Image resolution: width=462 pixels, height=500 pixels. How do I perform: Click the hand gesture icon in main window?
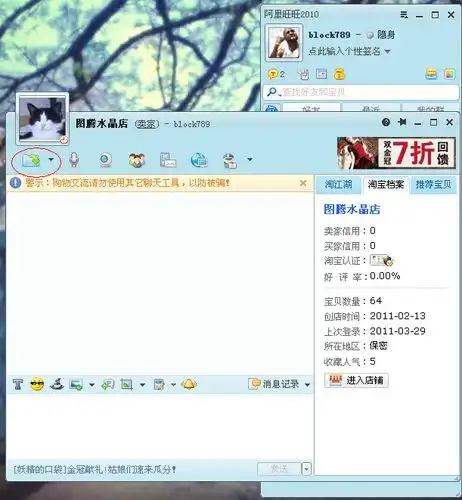coord(303,74)
